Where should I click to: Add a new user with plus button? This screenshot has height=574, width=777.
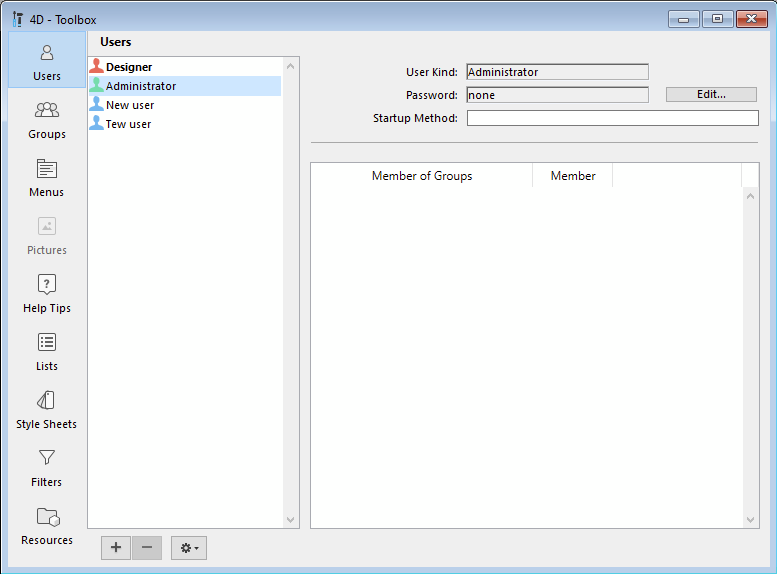click(116, 548)
